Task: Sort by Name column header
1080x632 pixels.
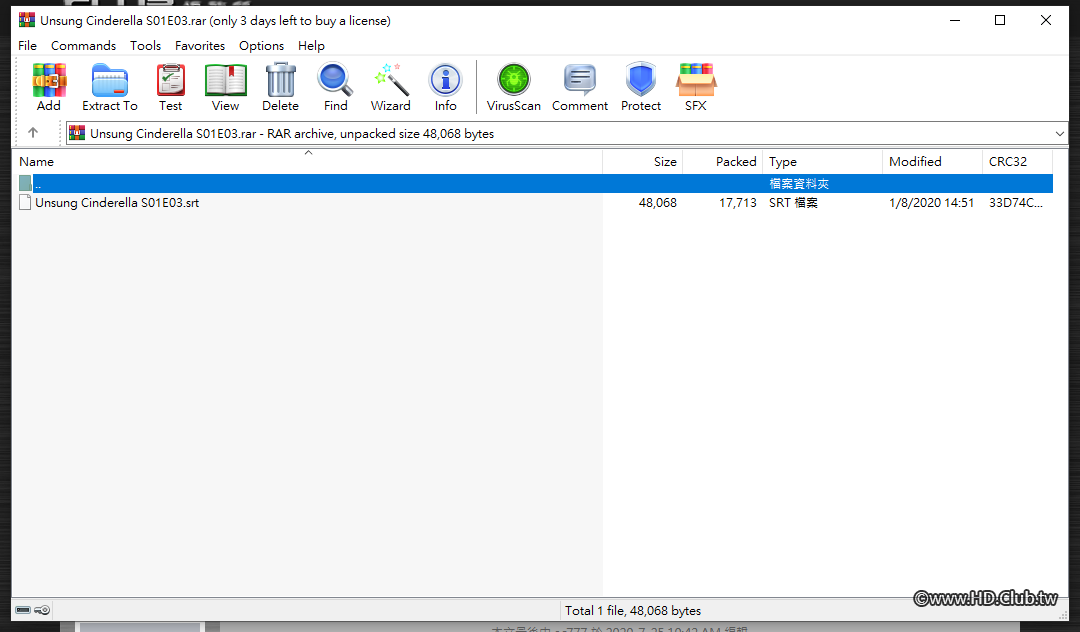Action: click(308, 161)
